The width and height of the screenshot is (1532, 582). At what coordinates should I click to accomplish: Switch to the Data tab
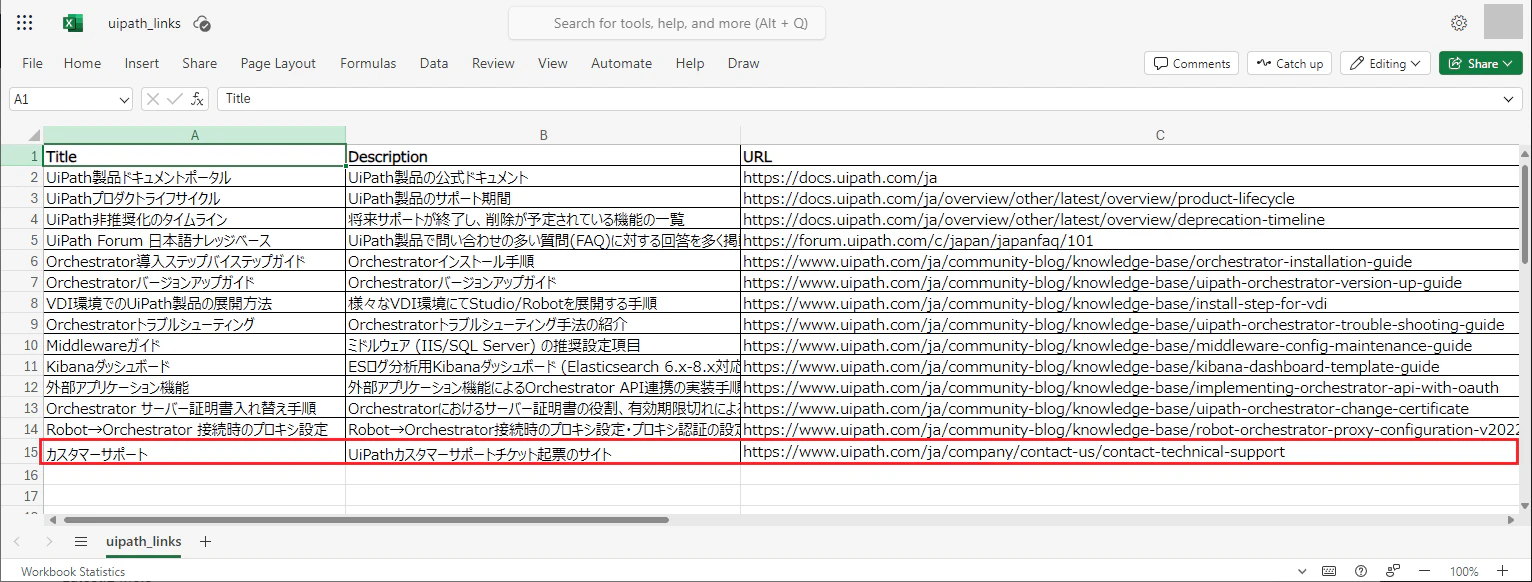434,63
